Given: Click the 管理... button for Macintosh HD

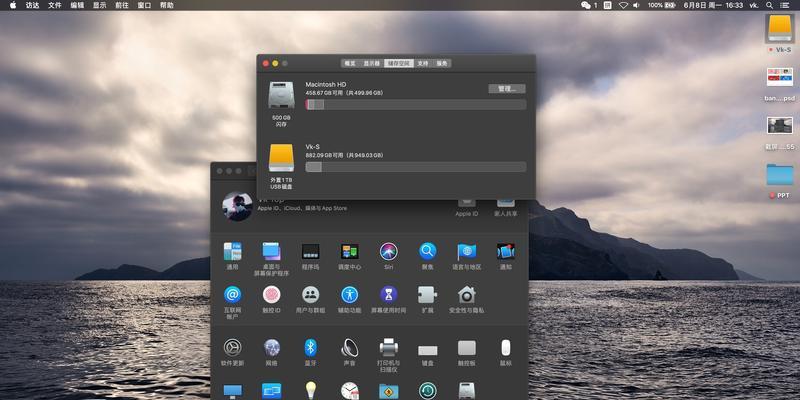Looking at the screenshot, I should pyautogui.click(x=507, y=89).
